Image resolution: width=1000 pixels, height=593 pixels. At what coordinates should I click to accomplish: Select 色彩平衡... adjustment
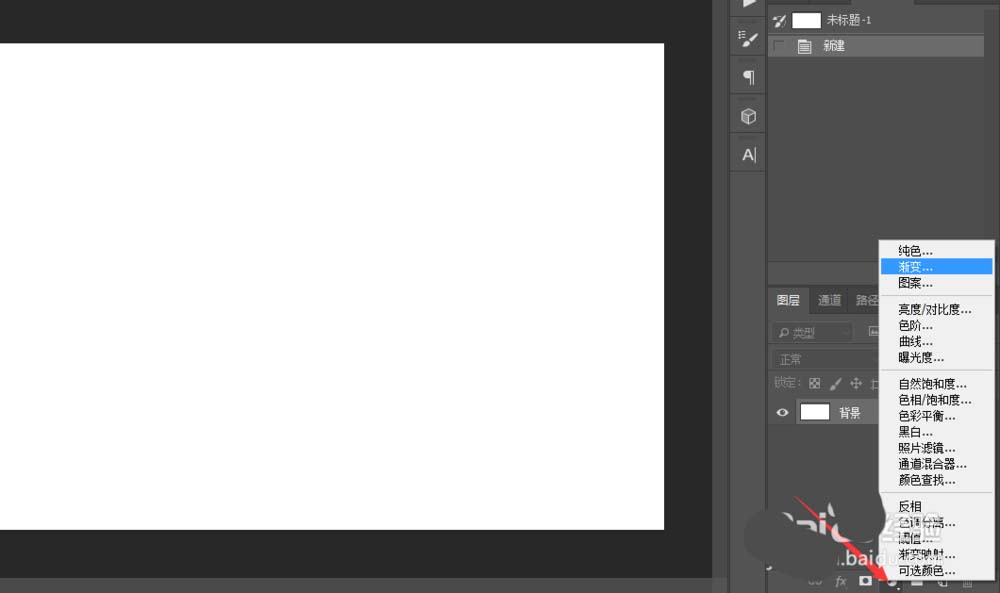point(936,416)
